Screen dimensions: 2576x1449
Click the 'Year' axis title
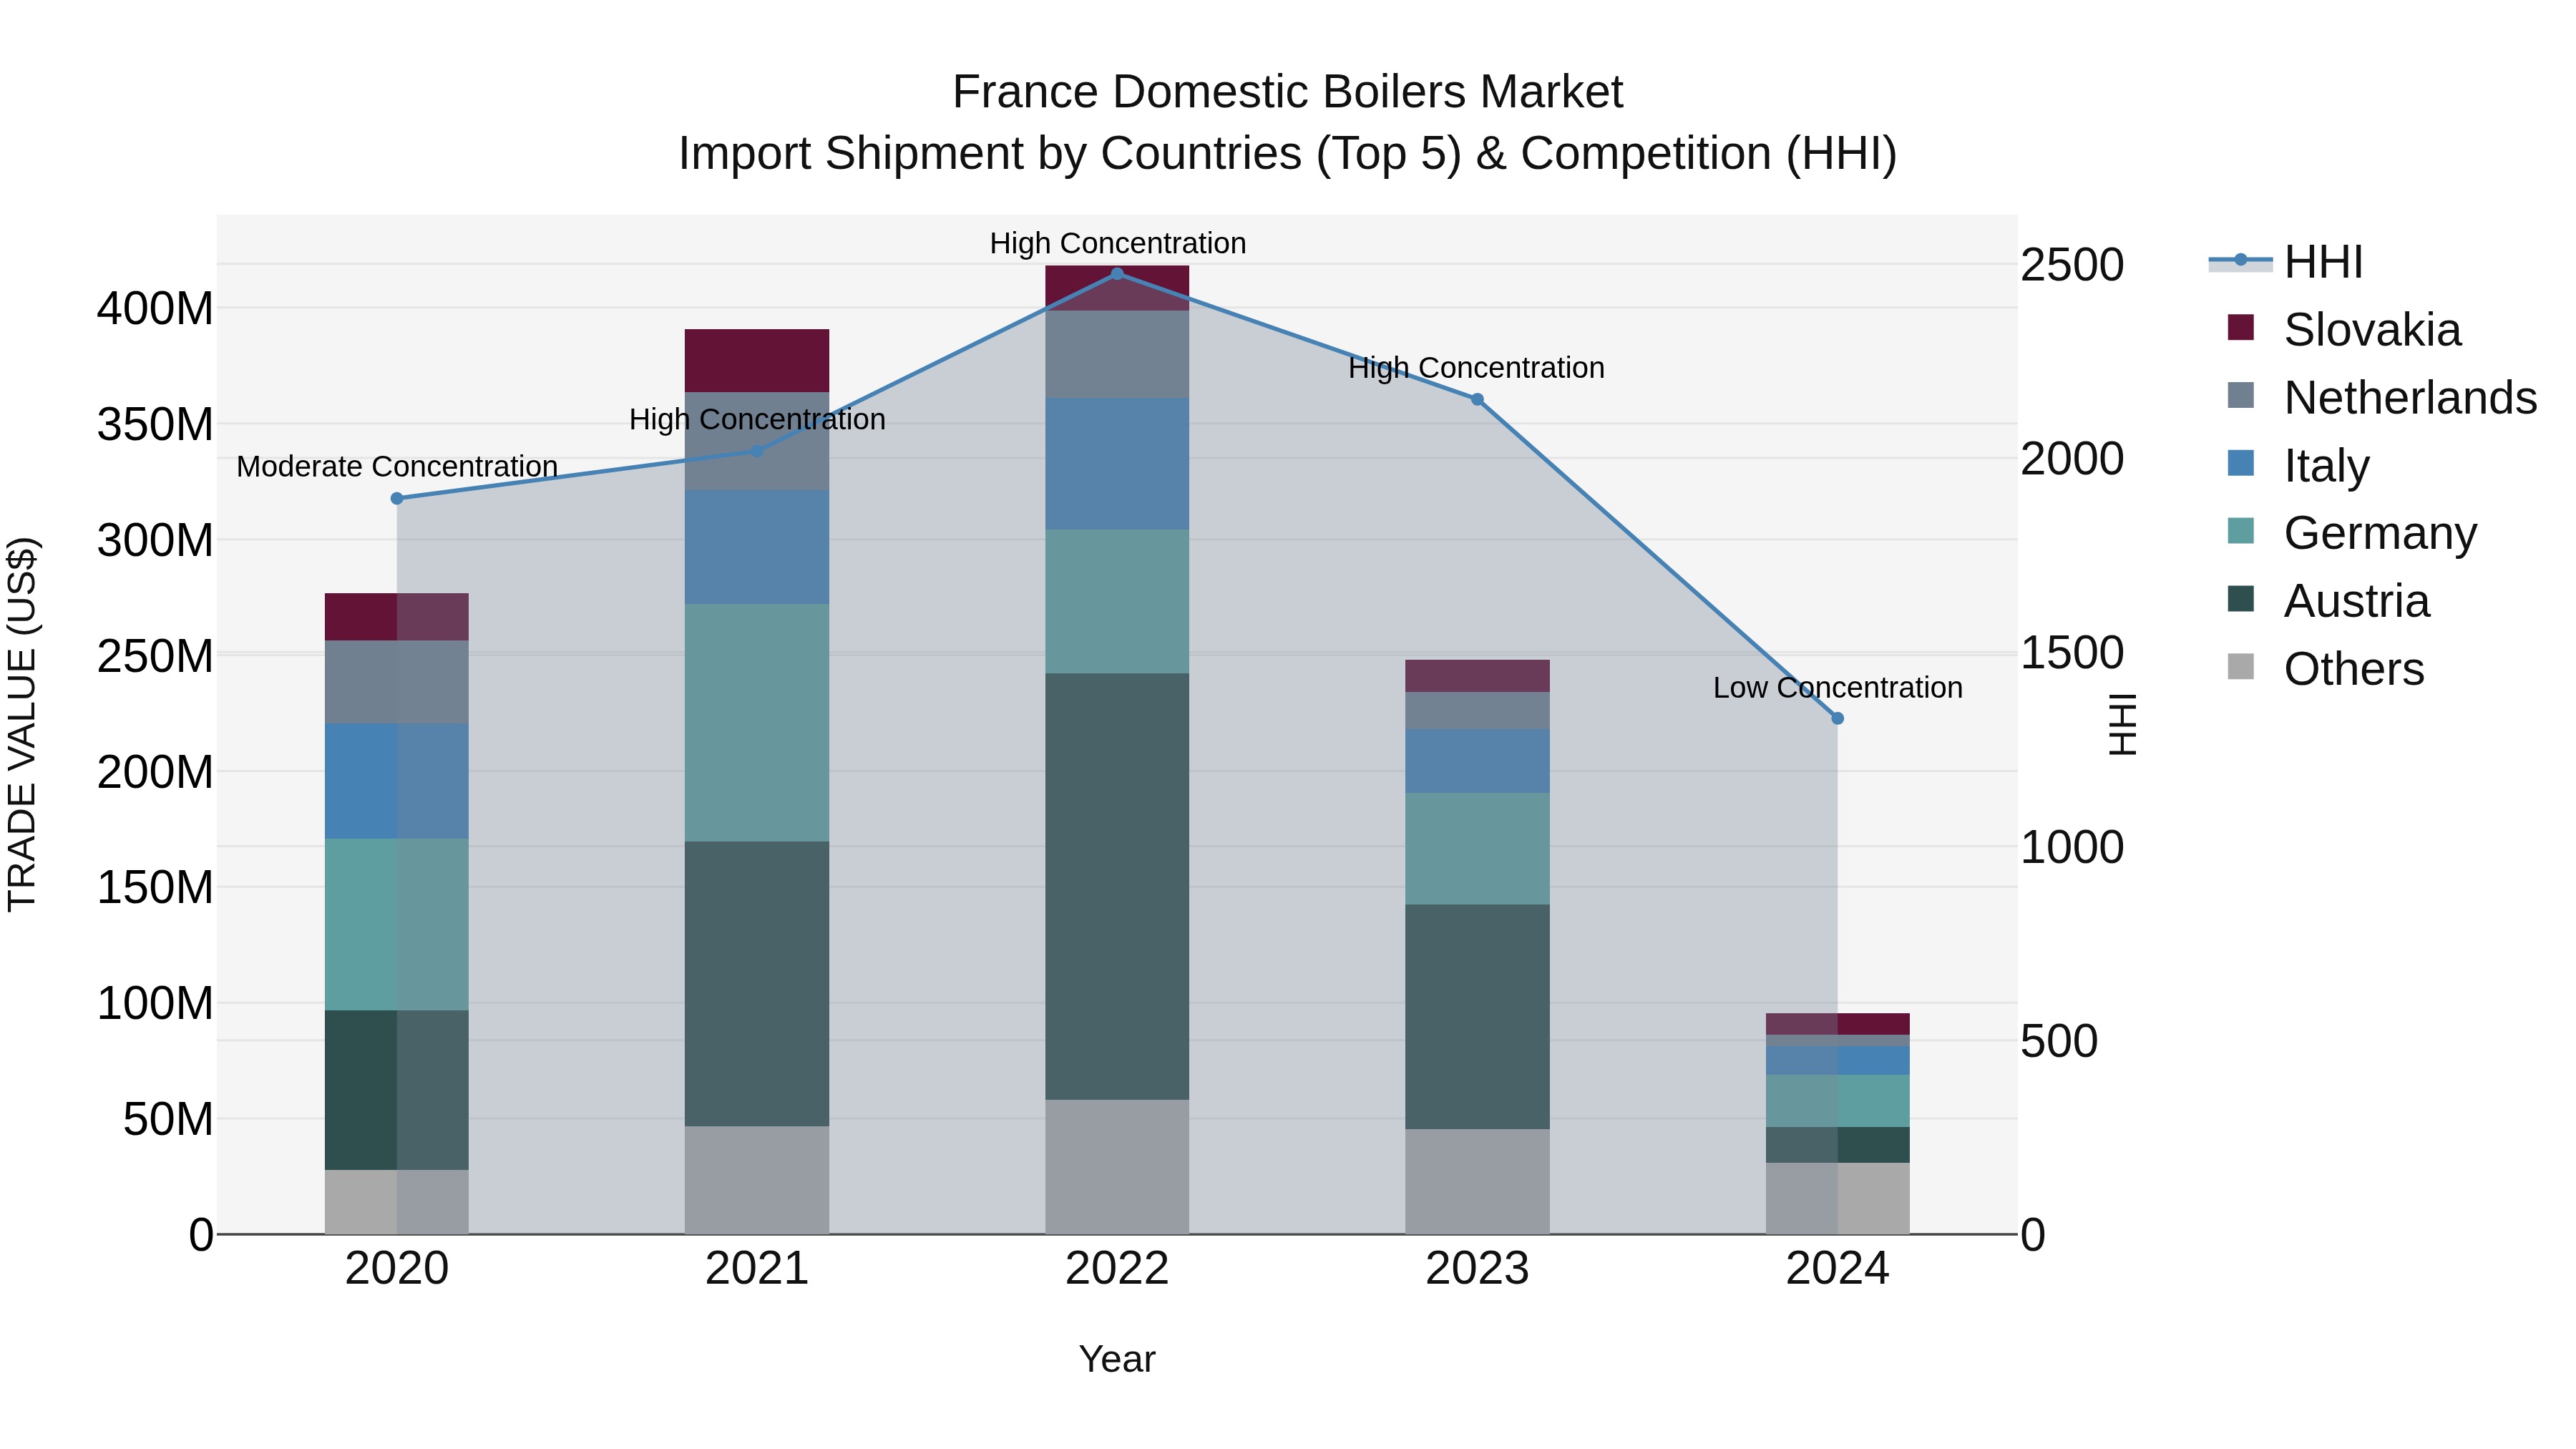point(1117,1360)
